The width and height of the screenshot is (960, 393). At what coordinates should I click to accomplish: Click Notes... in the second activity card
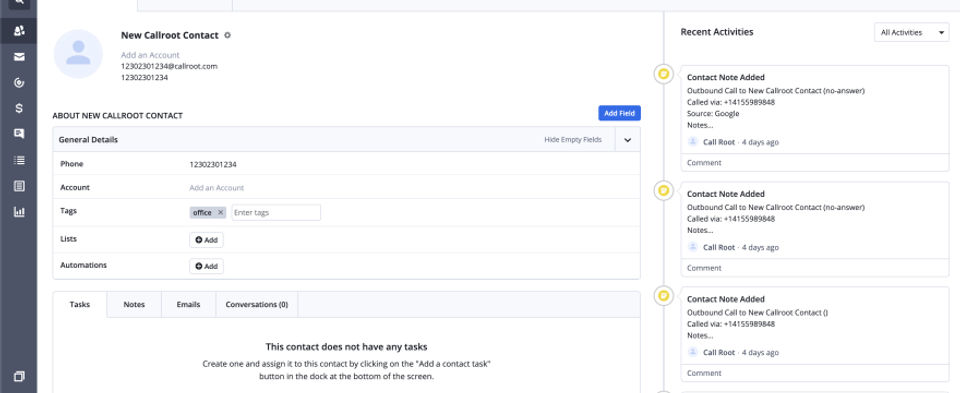click(x=700, y=230)
